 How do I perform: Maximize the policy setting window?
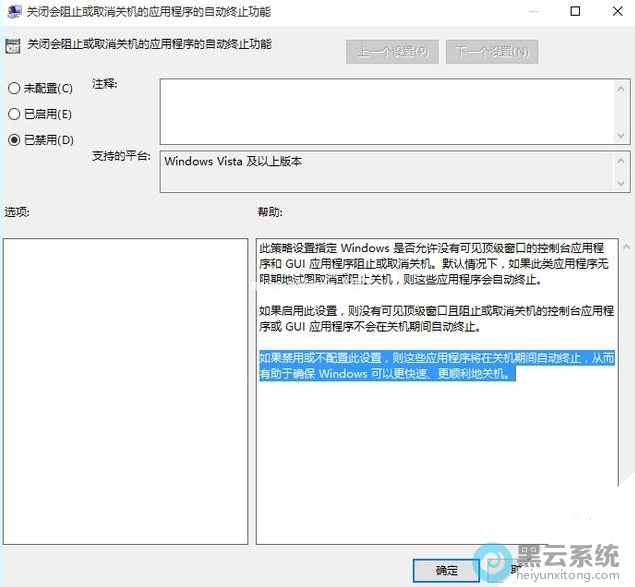[x=574, y=12]
